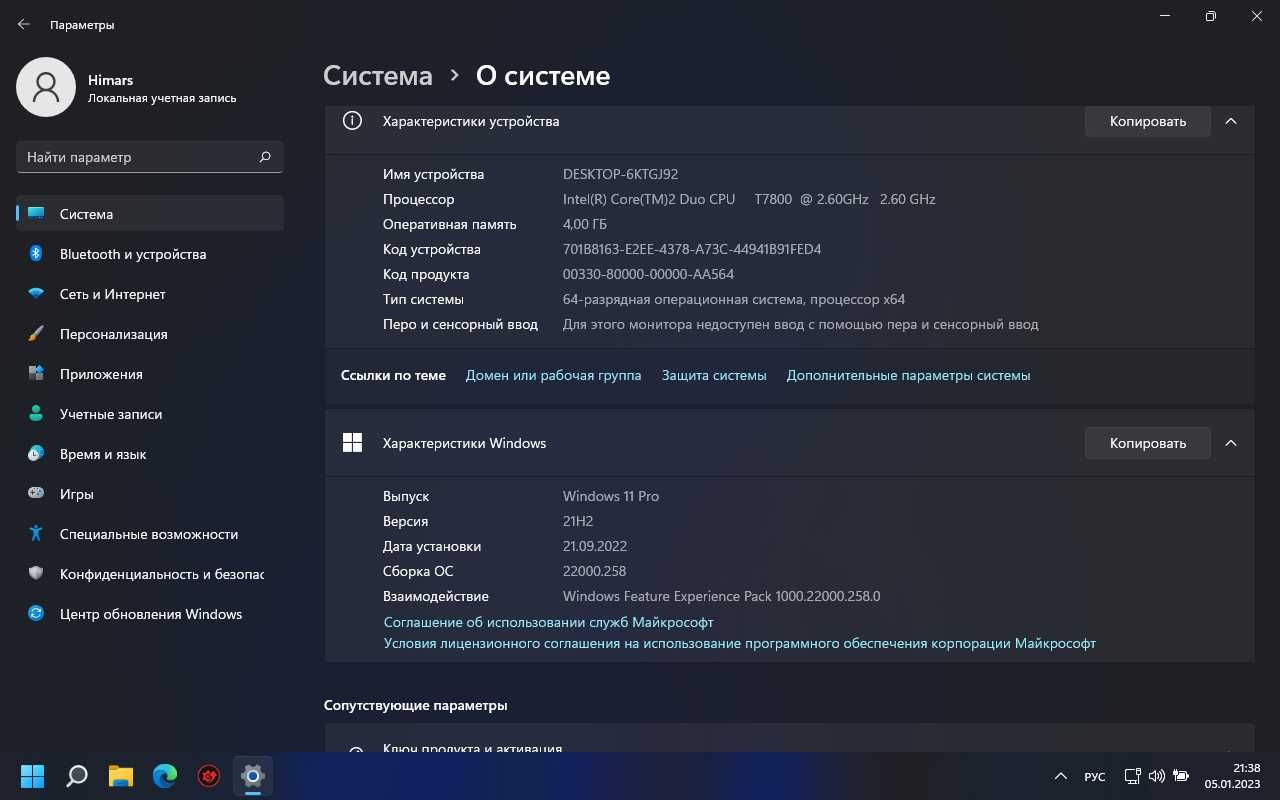The height and width of the screenshot is (800, 1280).
Task: Select Система in sidebar
Action: [150, 214]
